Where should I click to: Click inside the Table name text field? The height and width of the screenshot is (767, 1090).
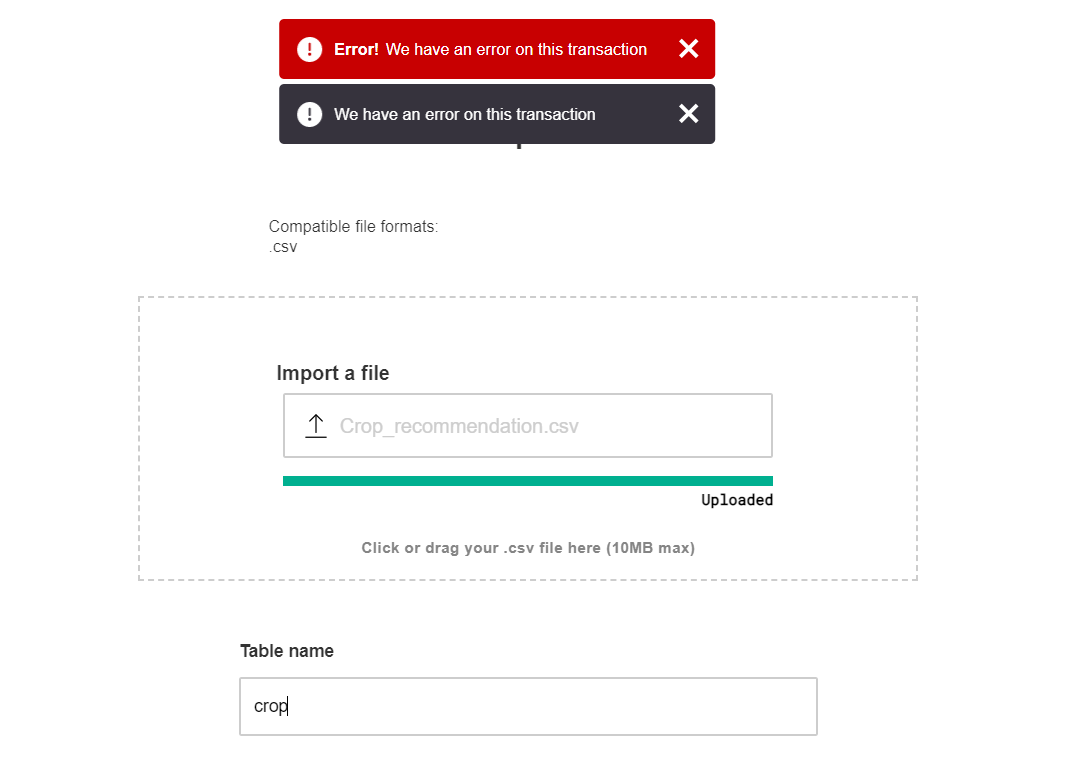pyautogui.click(x=528, y=706)
